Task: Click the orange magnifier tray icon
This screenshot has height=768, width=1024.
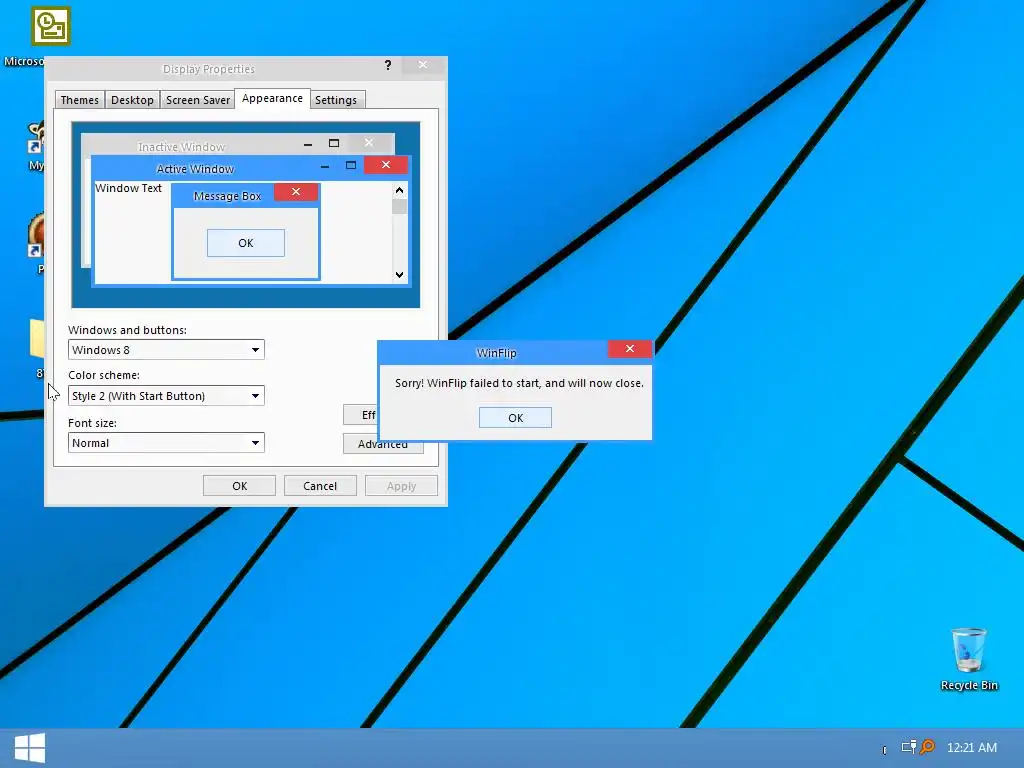Action: coord(927,746)
